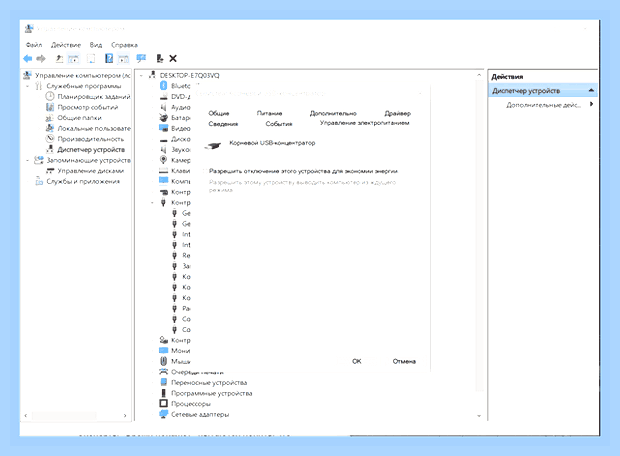Click the Просмотр событий icon in left tree

(x=50, y=107)
